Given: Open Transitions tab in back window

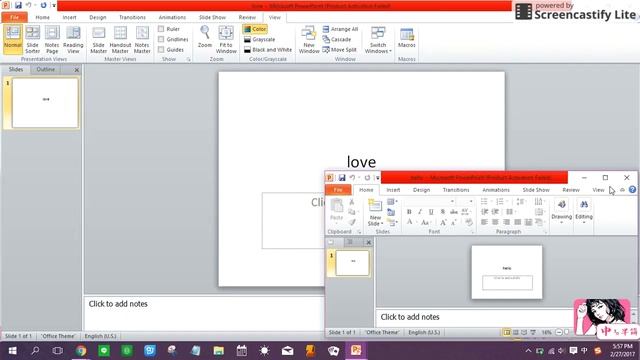Looking at the screenshot, I should point(132,17).
